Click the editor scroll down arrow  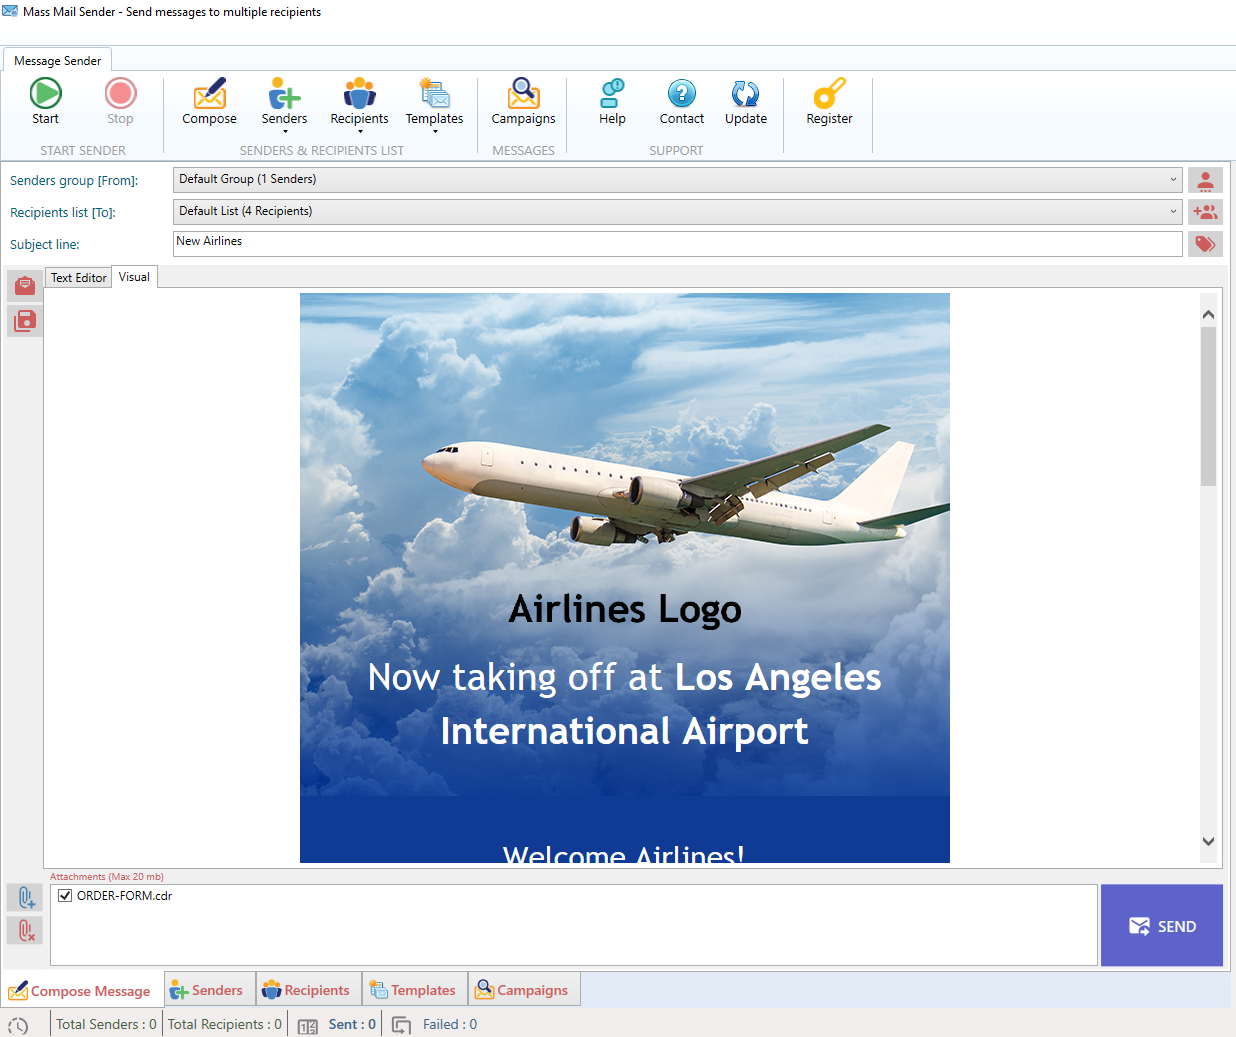(1208, 842)
